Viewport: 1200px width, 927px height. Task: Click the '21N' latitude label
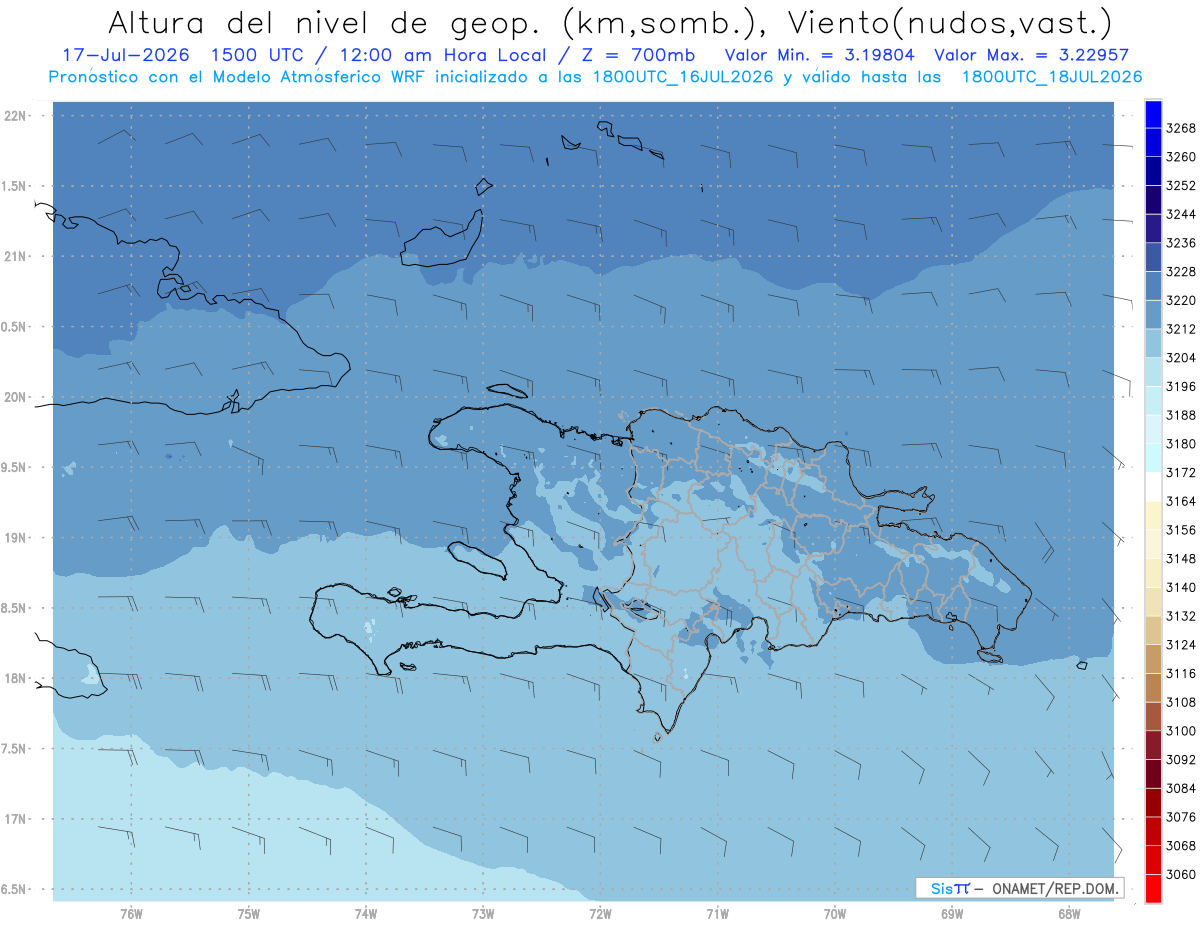pos(14,256)
